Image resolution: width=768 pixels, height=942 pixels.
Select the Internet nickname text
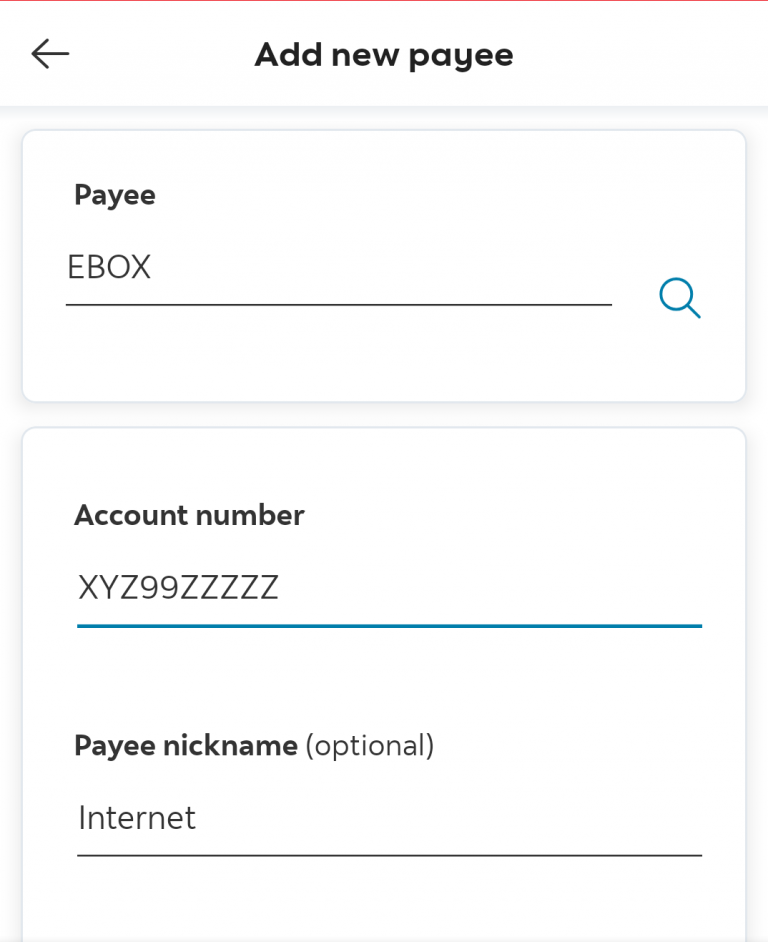135,818
